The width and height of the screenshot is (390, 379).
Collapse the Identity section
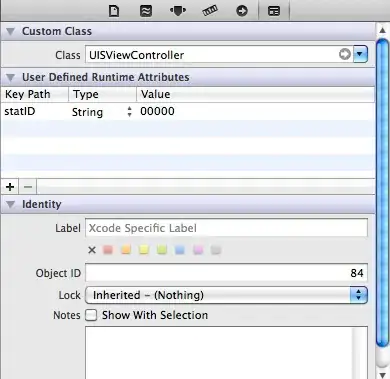pos(11,204)
